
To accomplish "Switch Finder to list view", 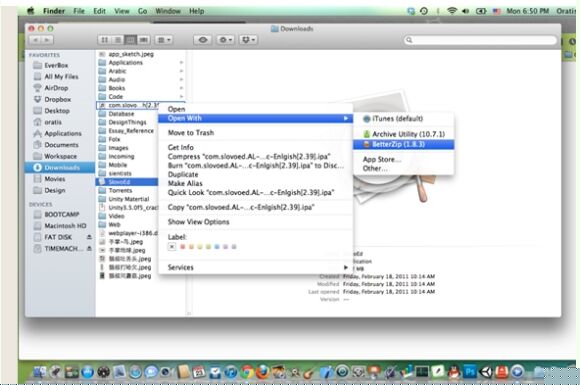I will (118, 40).
